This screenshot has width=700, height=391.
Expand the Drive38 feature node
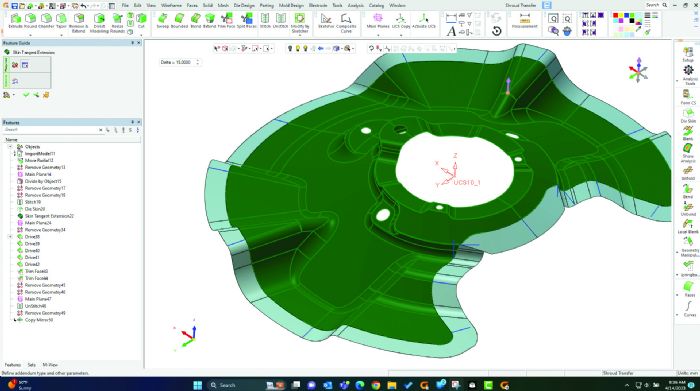(10, 237)
